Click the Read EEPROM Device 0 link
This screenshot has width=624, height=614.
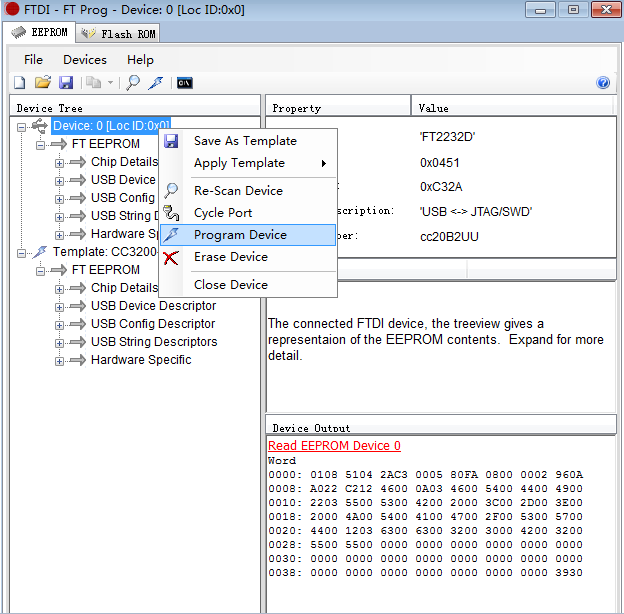[334, 446]
